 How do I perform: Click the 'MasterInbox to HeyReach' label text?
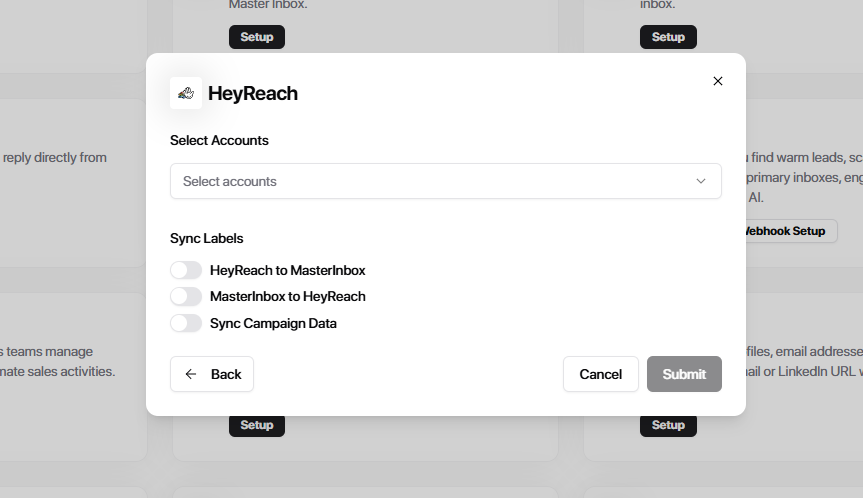pyautogui.click(x=287, y=296)
